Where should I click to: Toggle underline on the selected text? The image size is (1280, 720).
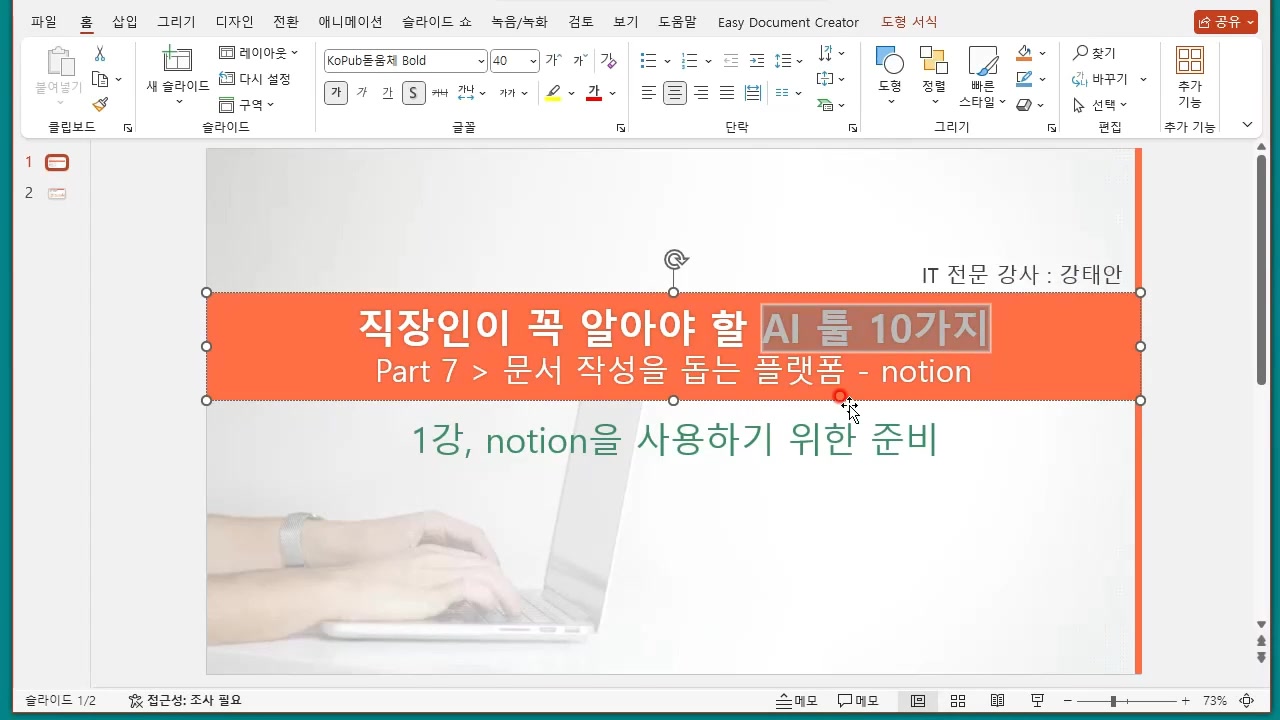tap(386, 92)
